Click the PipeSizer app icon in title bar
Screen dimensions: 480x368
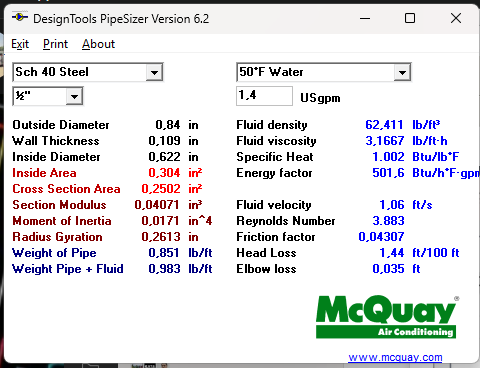(20, 17)
